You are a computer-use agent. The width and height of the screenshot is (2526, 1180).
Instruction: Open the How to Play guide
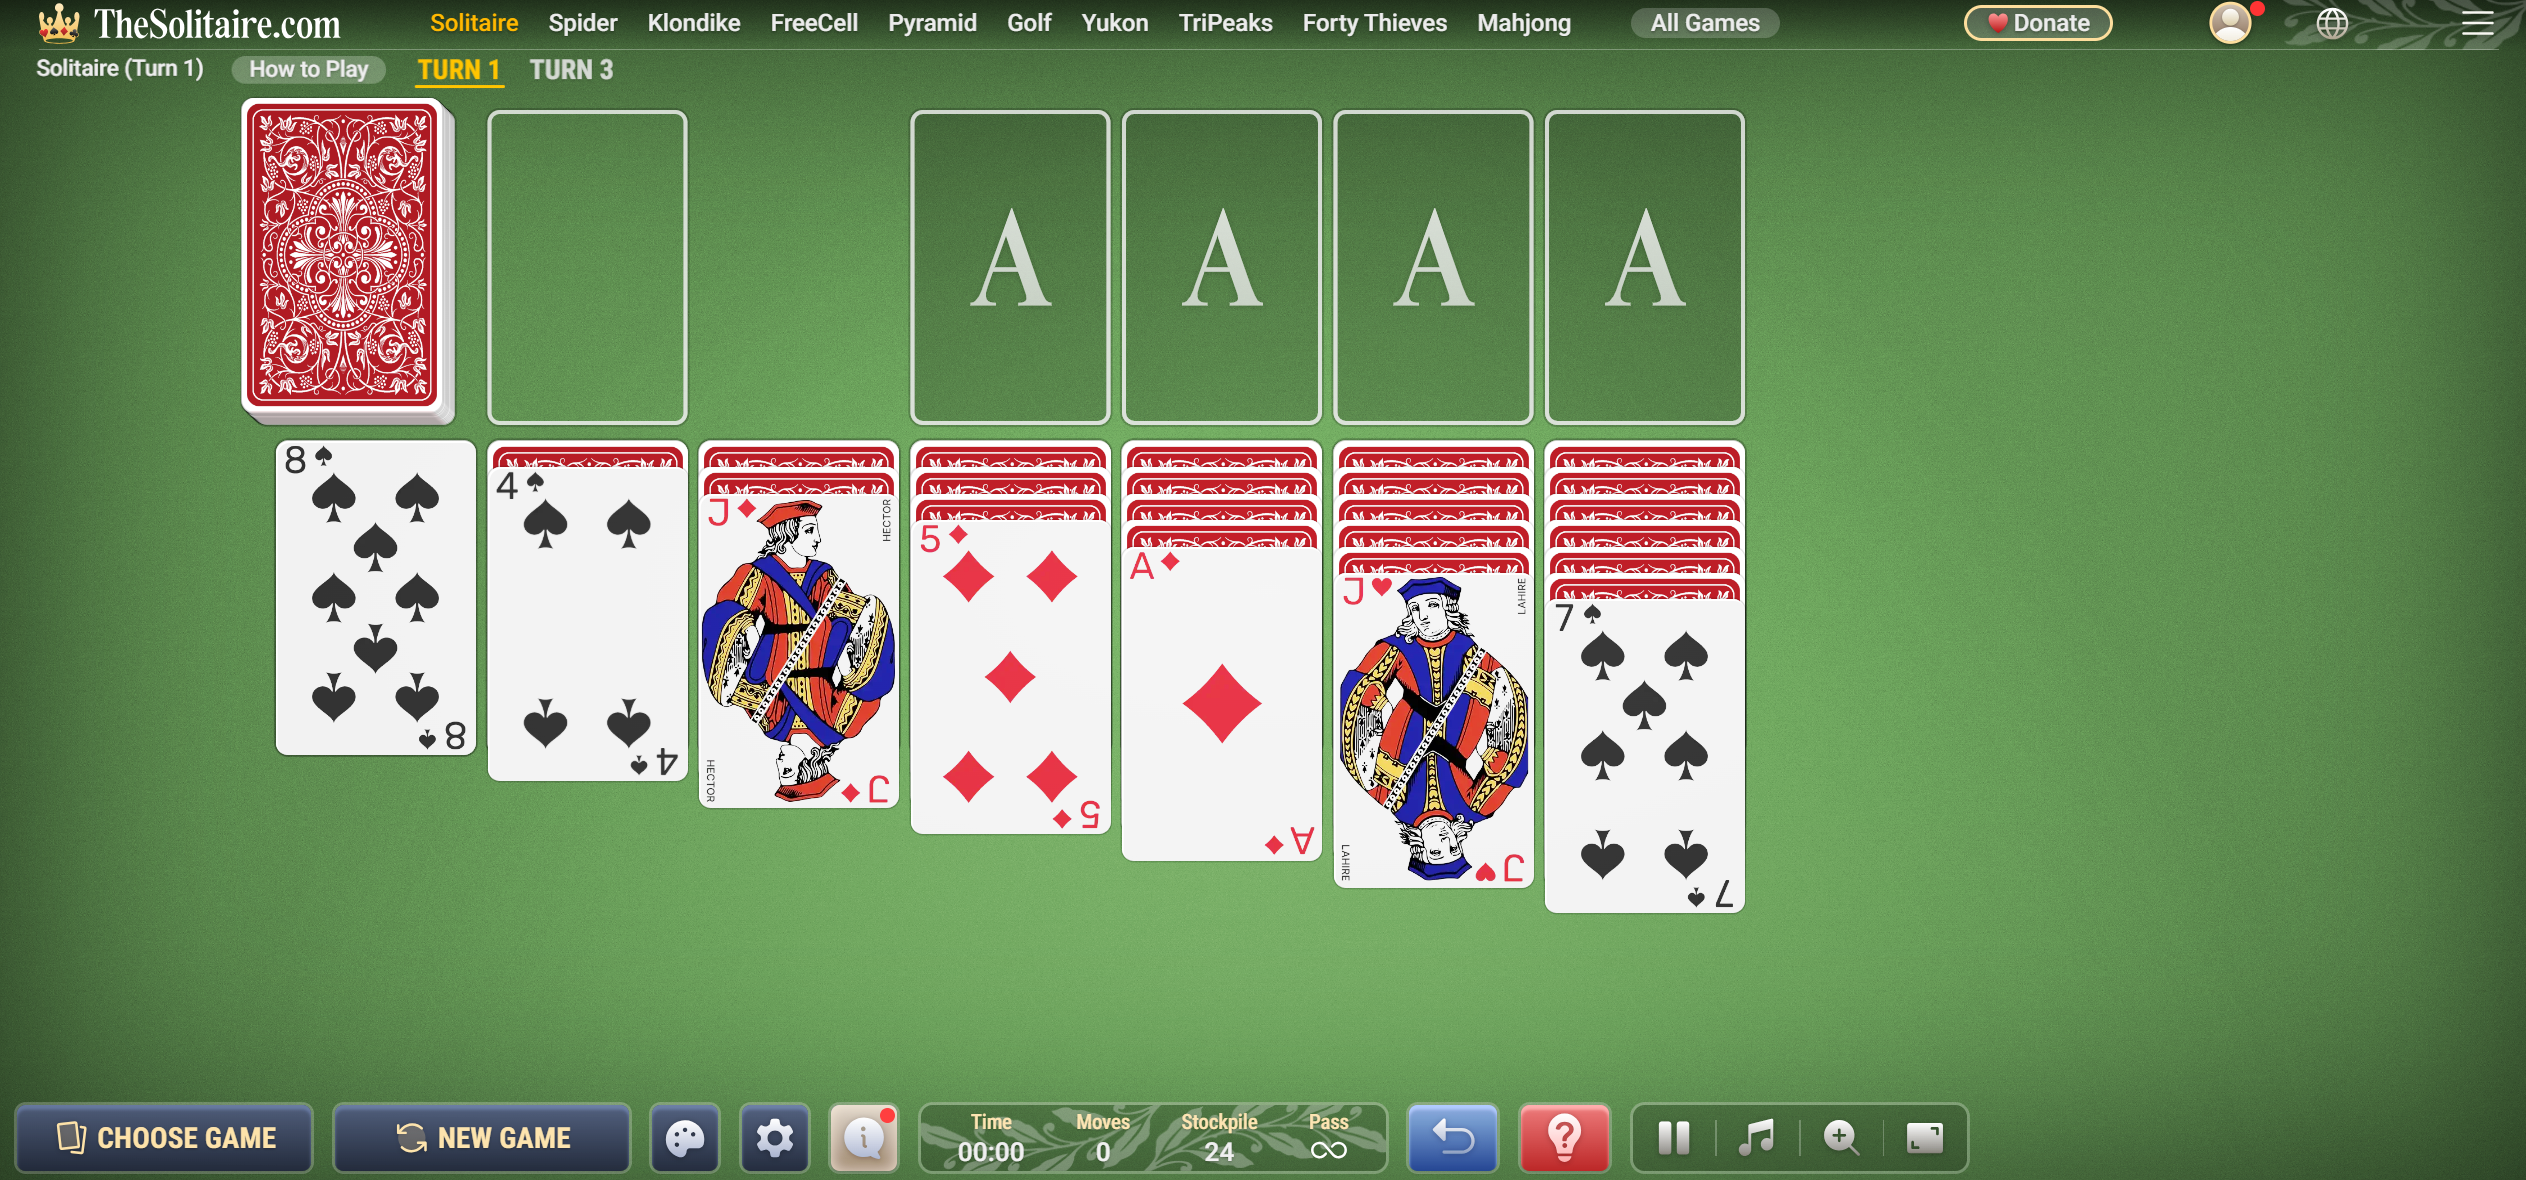(x=308, y=69)
